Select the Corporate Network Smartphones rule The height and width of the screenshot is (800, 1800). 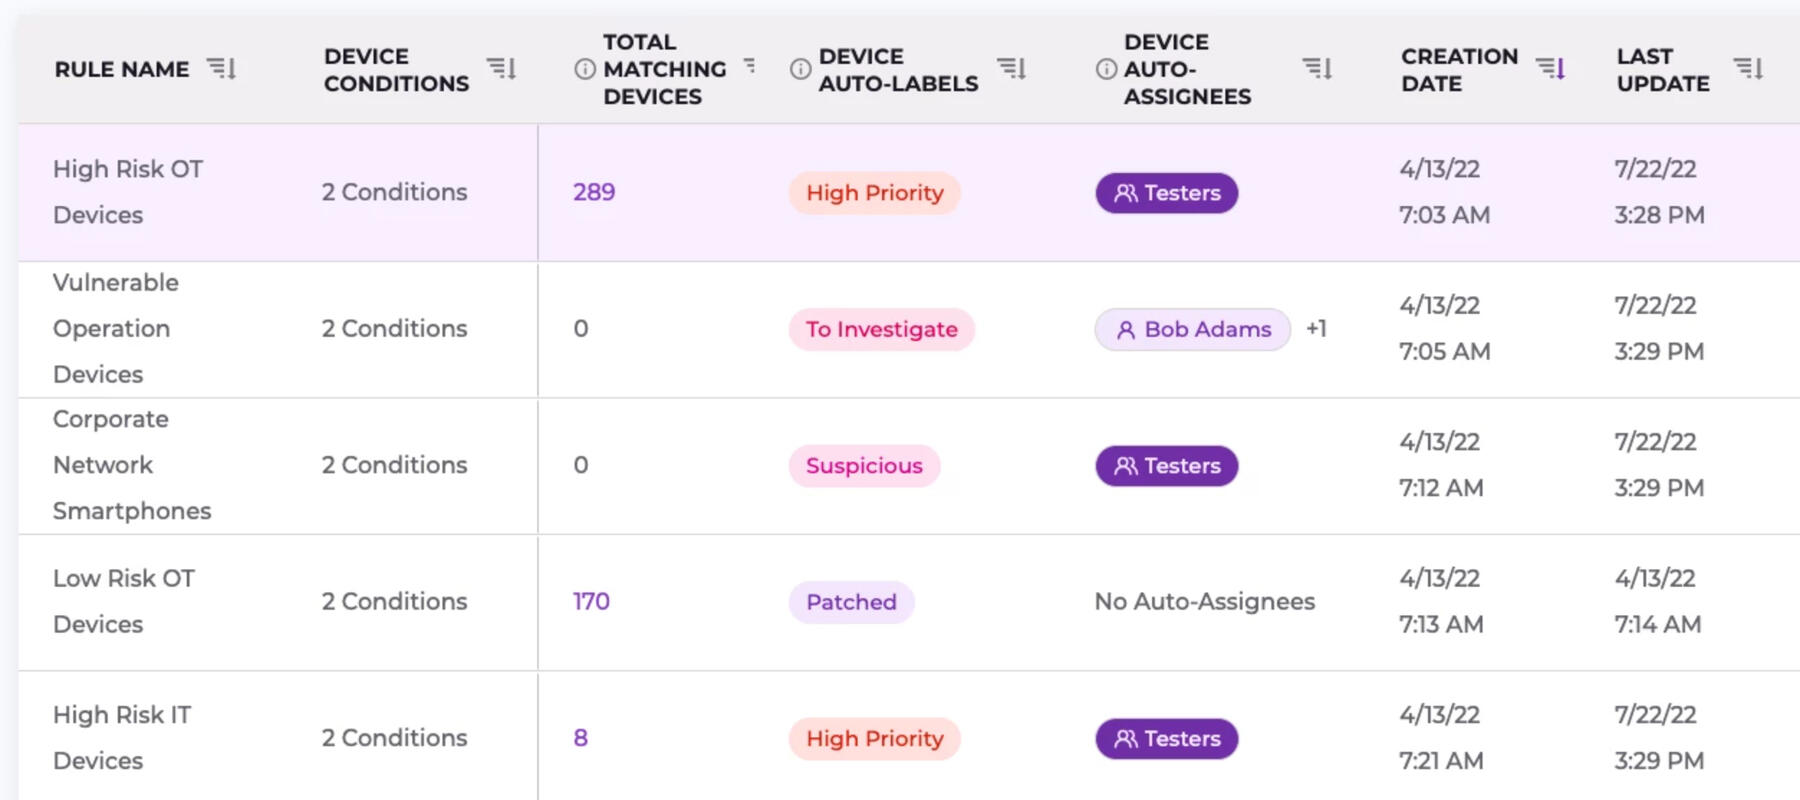[x=131, y=465]
